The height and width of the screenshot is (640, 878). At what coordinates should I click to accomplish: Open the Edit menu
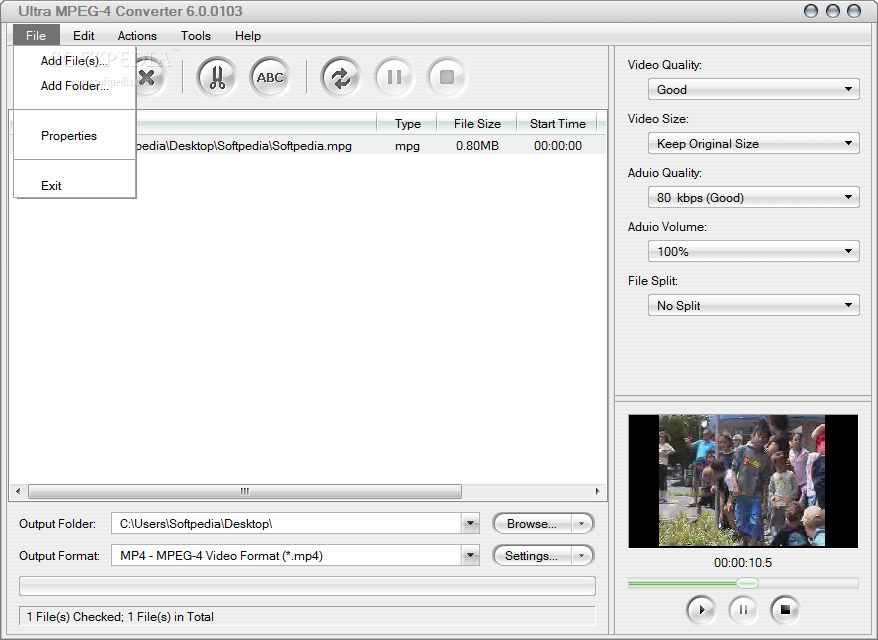click(83, 36)
